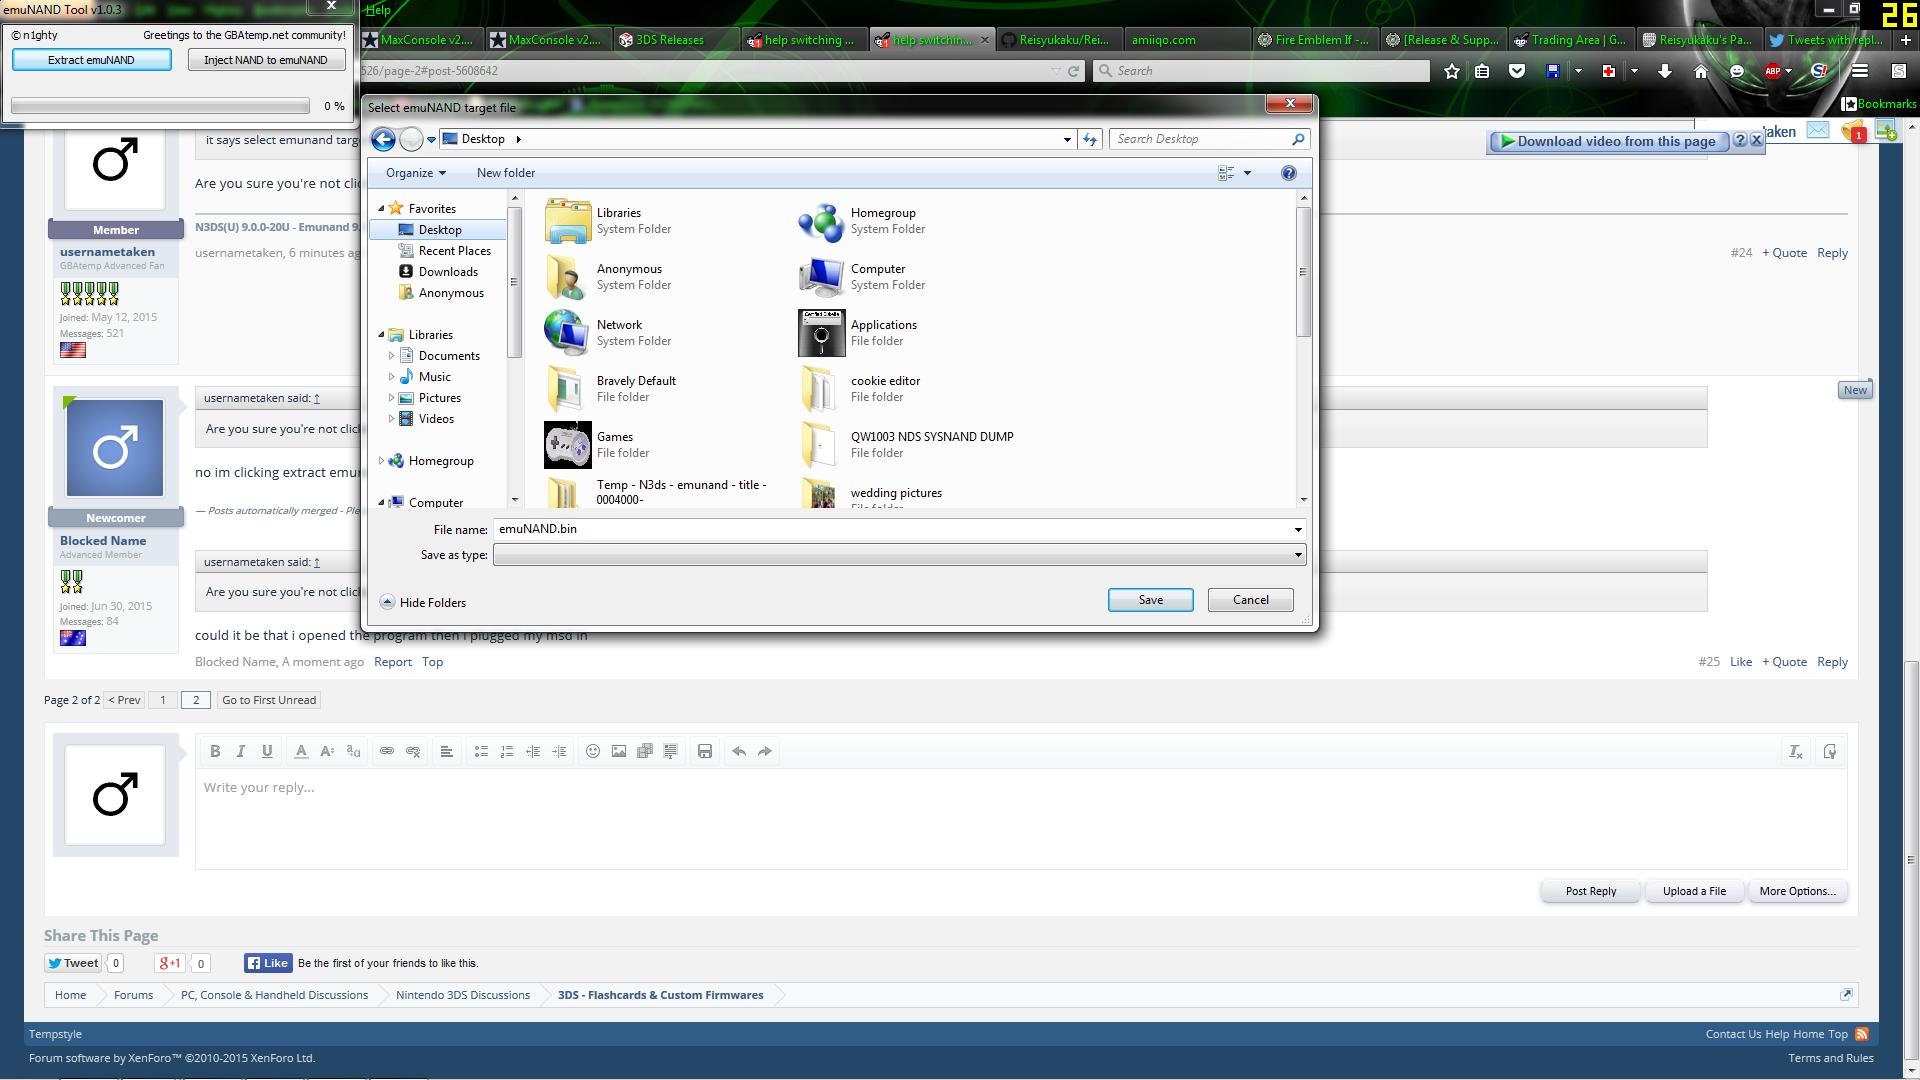1920x1080 pixels.
Task: Subscribe via the RSS icon in the footer
Action: [x=1862, y=1034]
